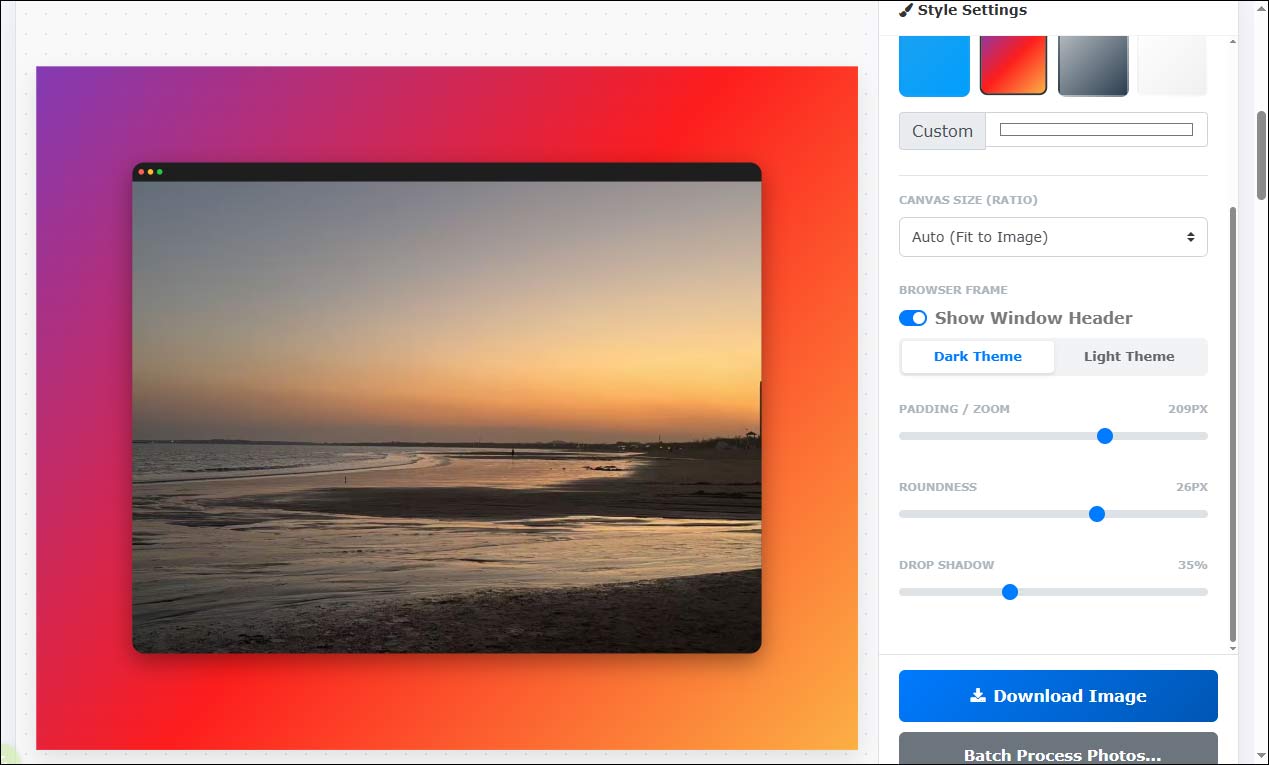The image size is (1269, 765).
Task: Toggle off Show Window Header
Action: pos(912,317)
